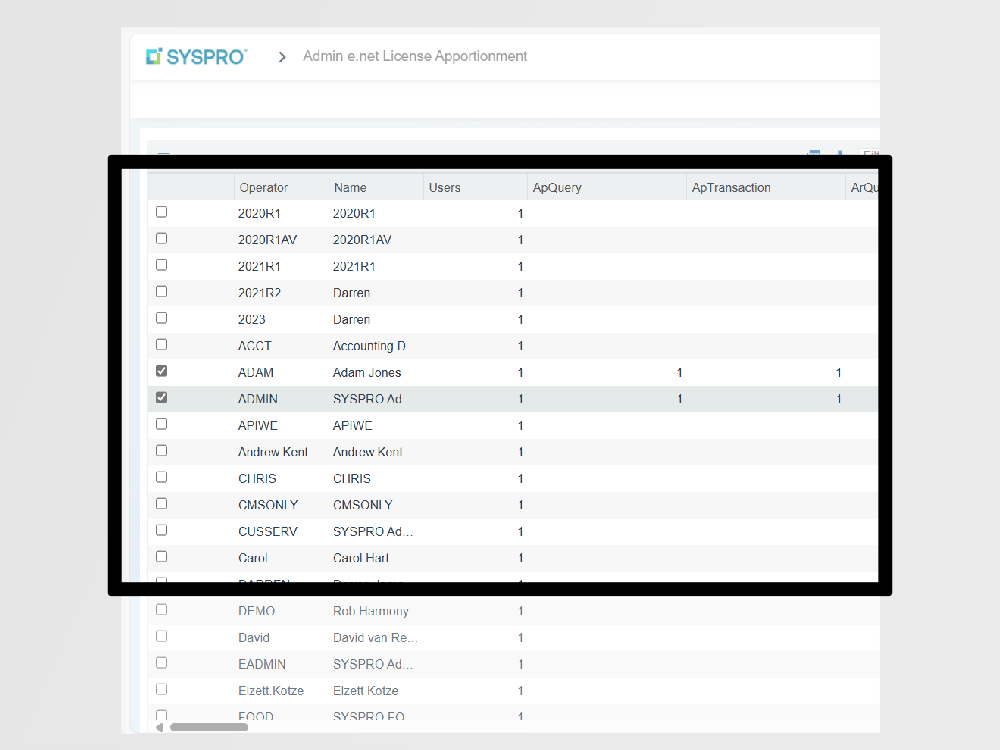Click the Users column header
Viewport: 1000px width, 750px height.
[x=445, y=187]
